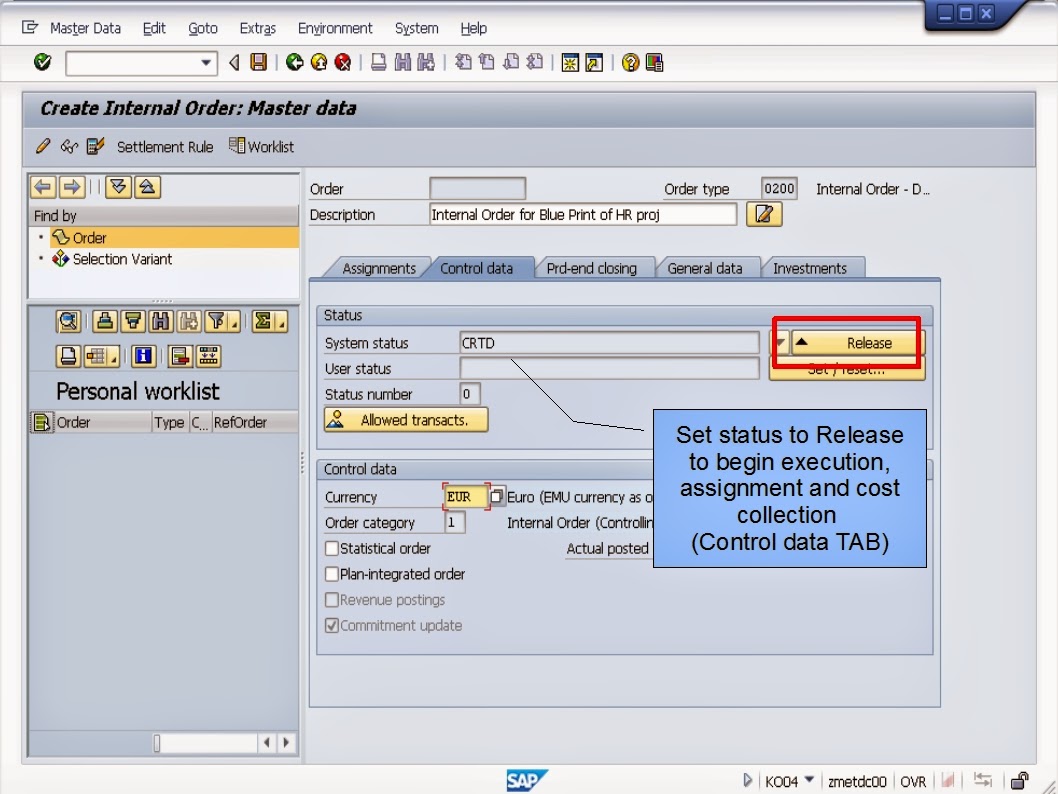Select the binoculars Find icon in the worklist panel
Viewport: 1058px width, 794px height.
[161, 322]
